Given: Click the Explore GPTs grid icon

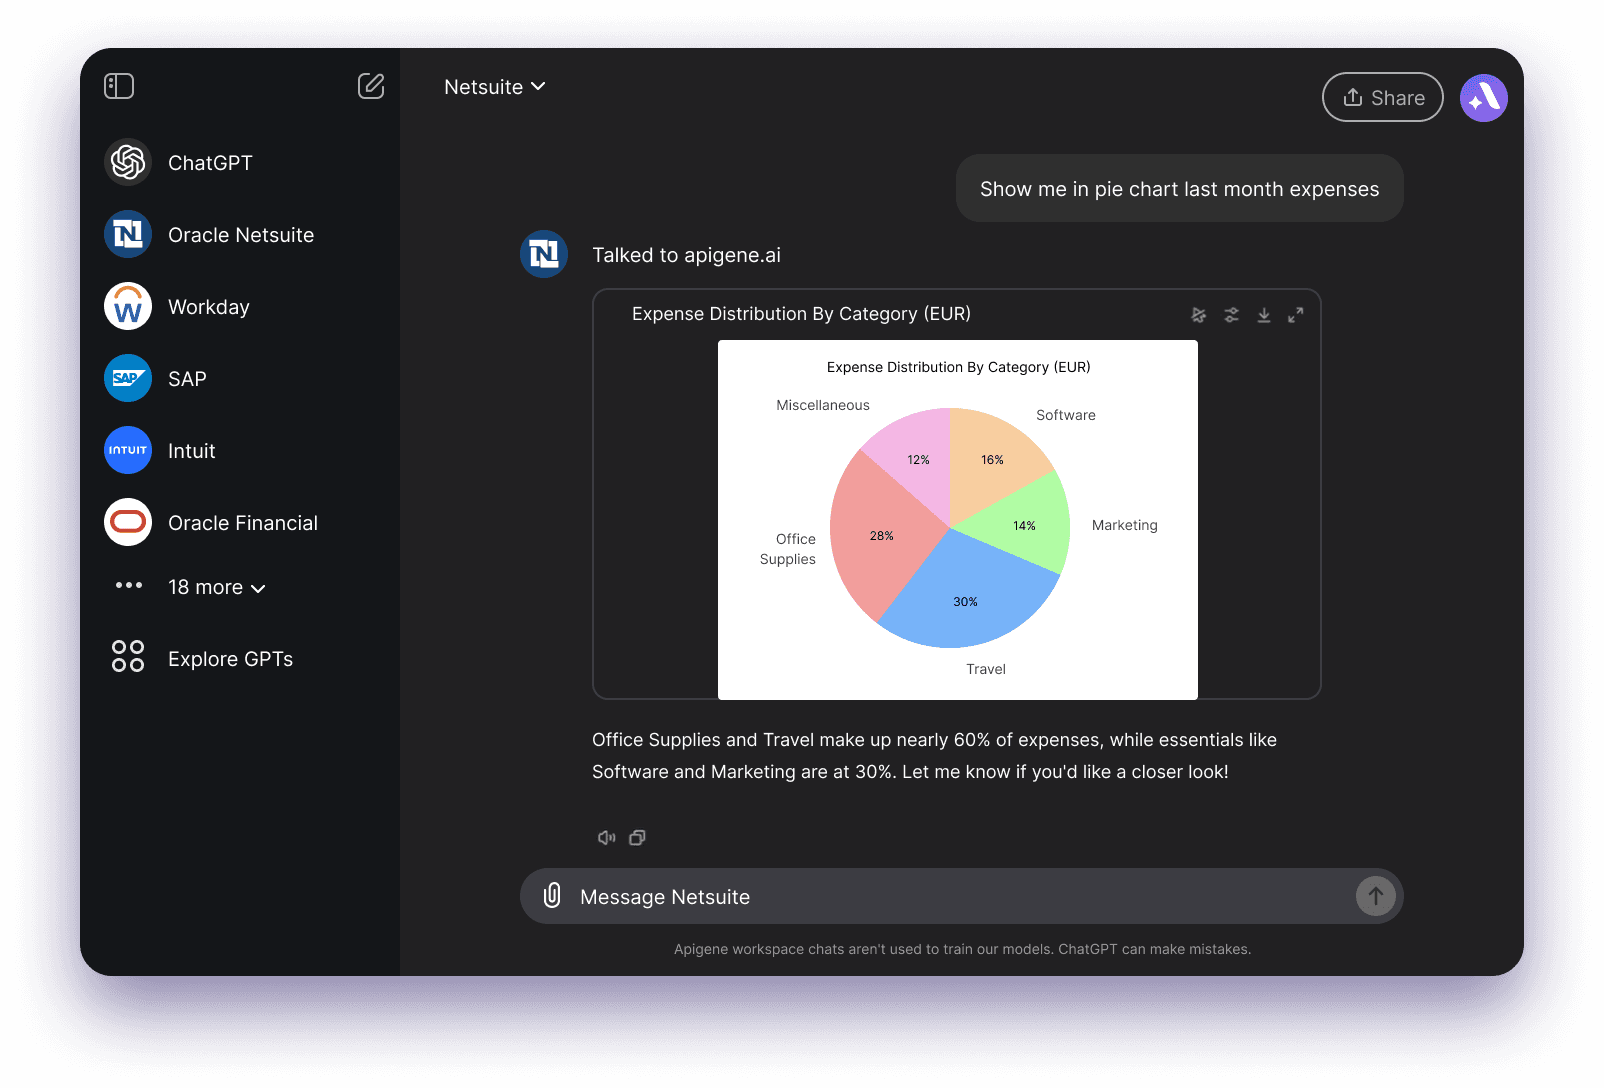Looking at the screenshot, I should pyautogui.click(x=128, y=656).
